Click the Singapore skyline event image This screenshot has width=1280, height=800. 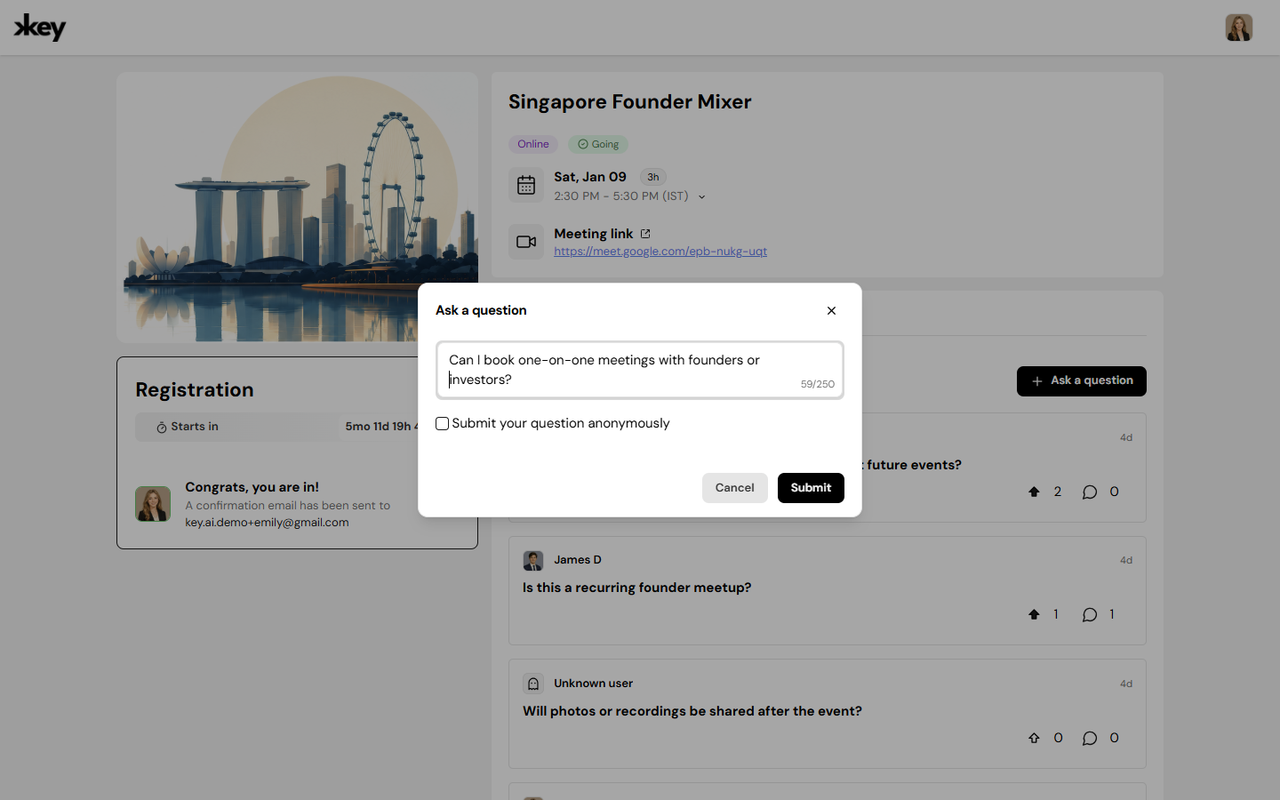297,207
